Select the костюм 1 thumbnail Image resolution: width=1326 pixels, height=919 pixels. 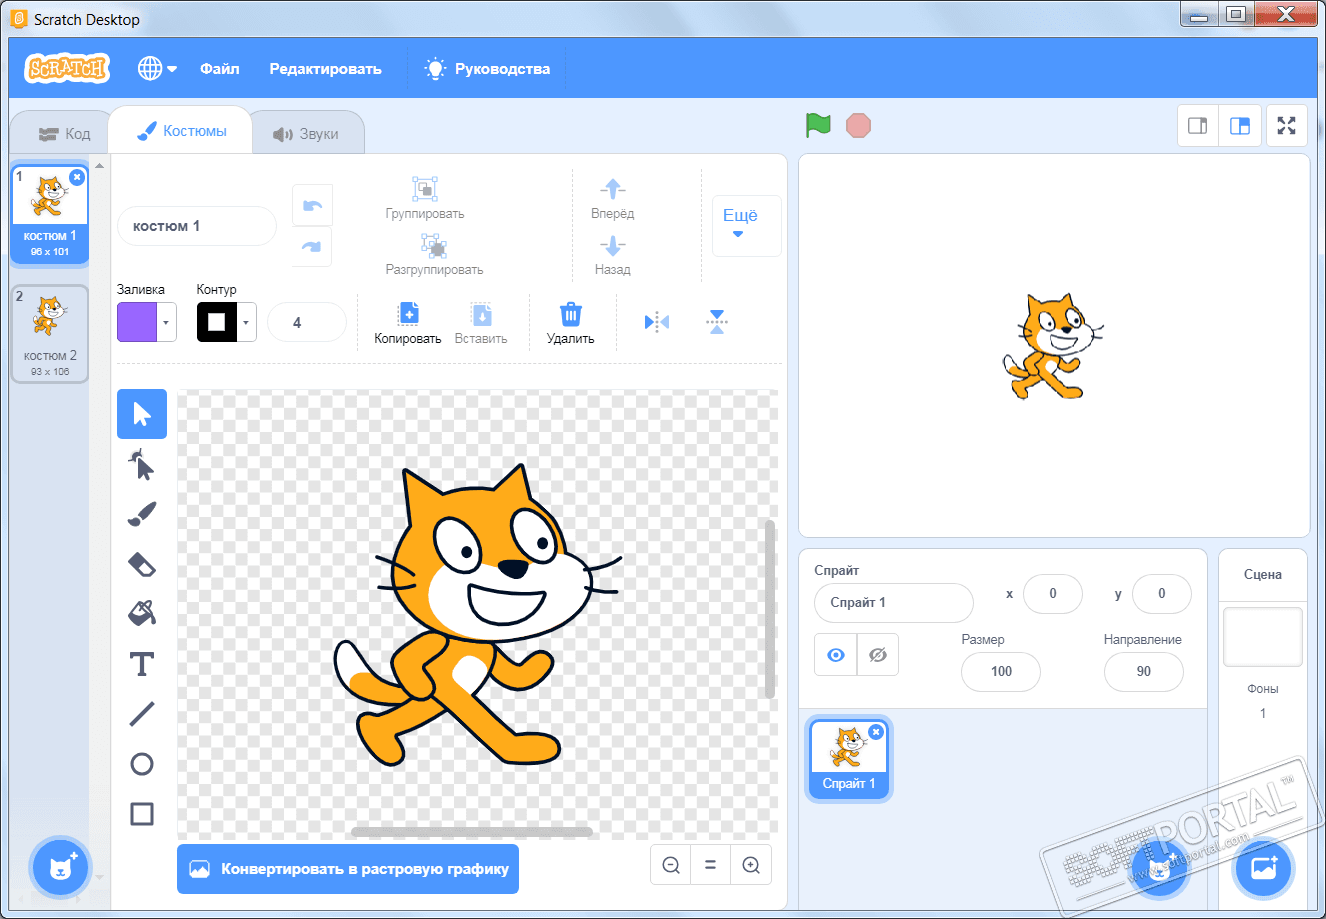(50, 214)
